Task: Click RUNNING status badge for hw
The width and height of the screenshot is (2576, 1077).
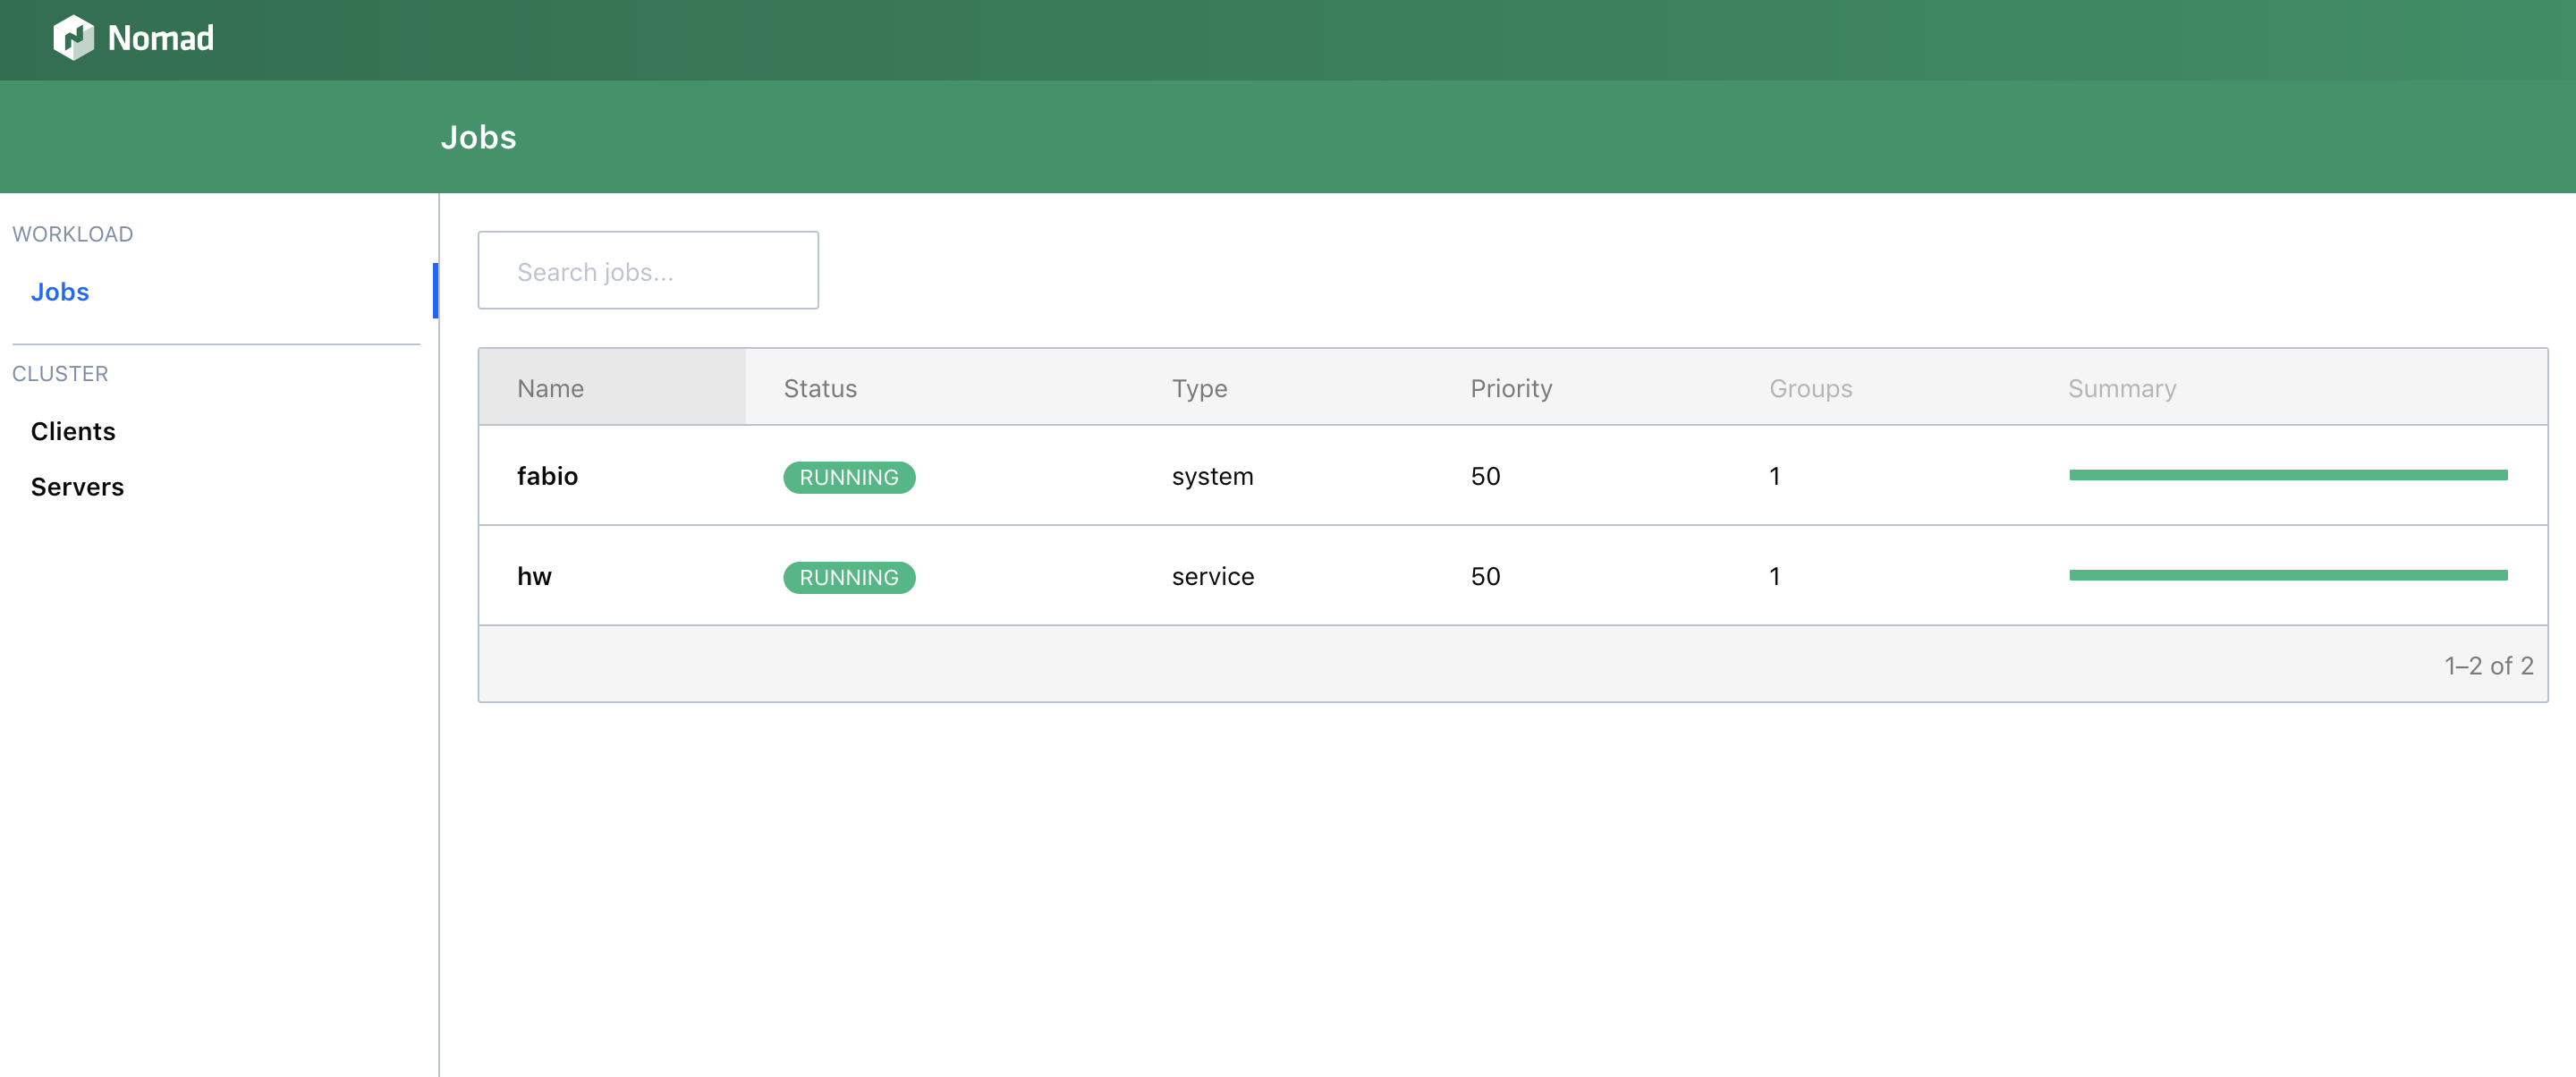Action: pyautogui.click(x=849, y=577)
